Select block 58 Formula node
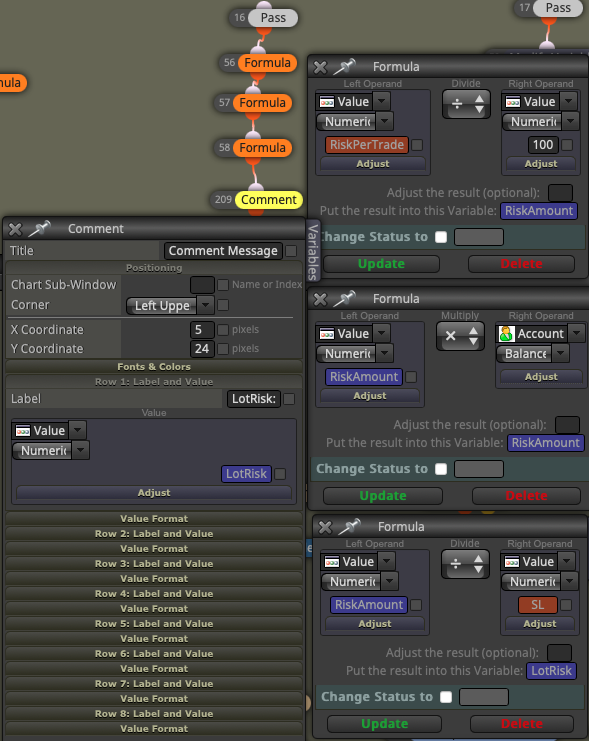Image resolution: width=589 pixels, height=741 pixels. tap(262, 147)
